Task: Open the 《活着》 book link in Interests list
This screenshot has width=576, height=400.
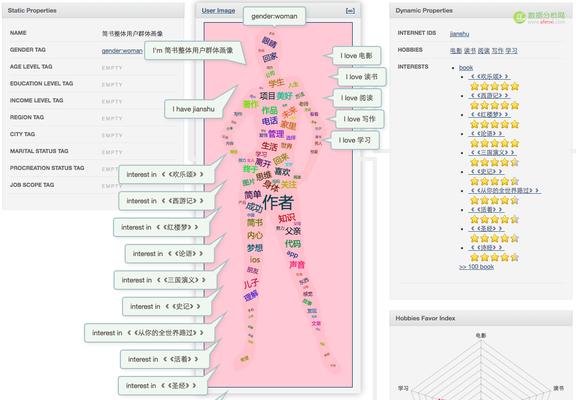Action: [487, 210]
